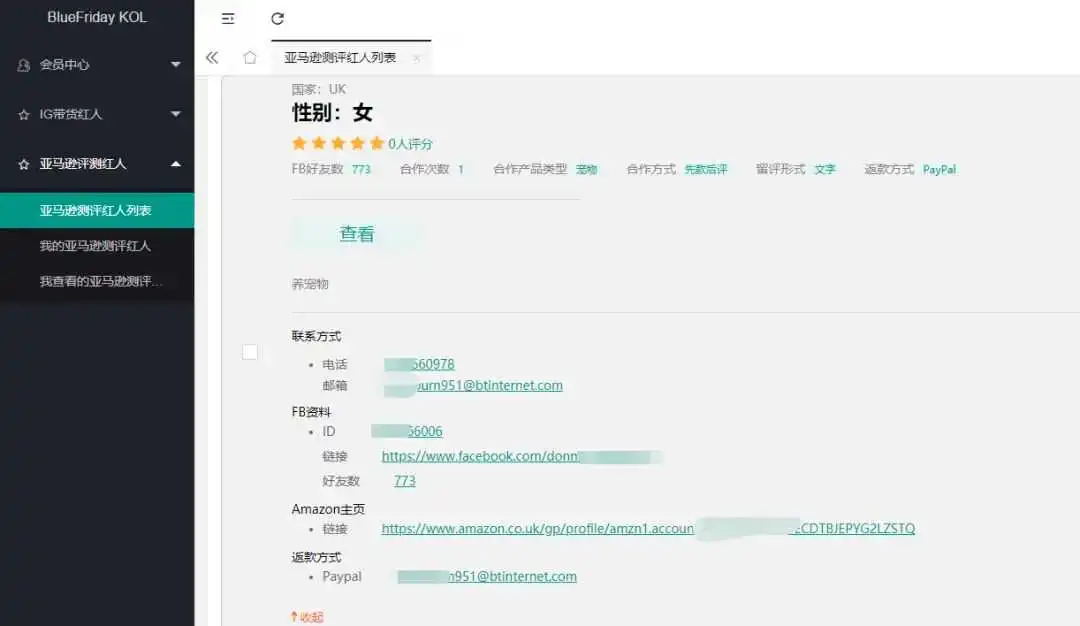1080x626 pixels.
Task: Click the FB ID link ending 6006
Action: 407,431
